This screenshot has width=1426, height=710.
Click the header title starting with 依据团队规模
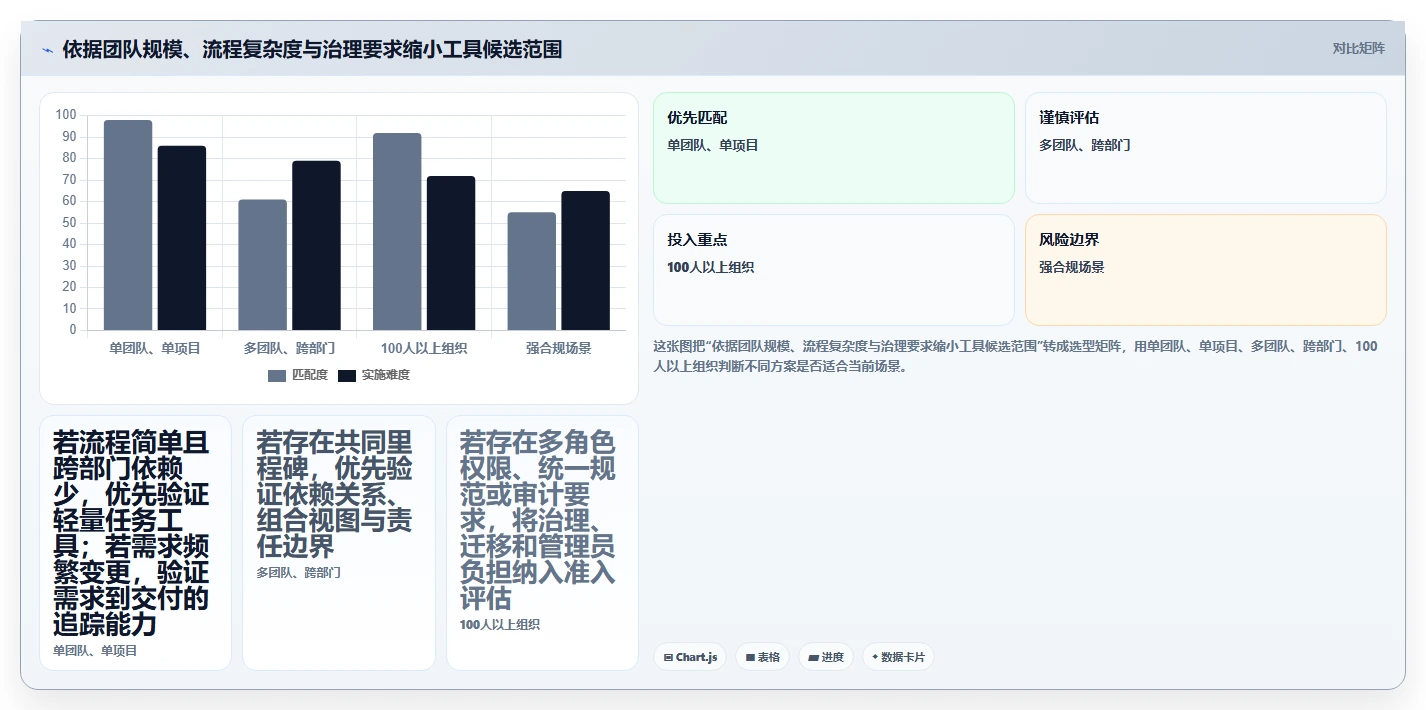coord(312,49)
